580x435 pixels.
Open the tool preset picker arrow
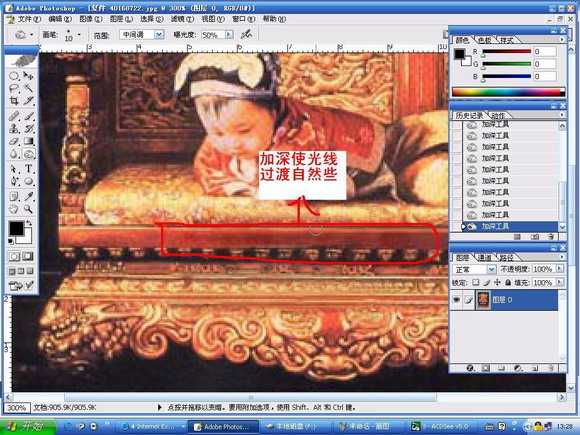click(31, 35)
